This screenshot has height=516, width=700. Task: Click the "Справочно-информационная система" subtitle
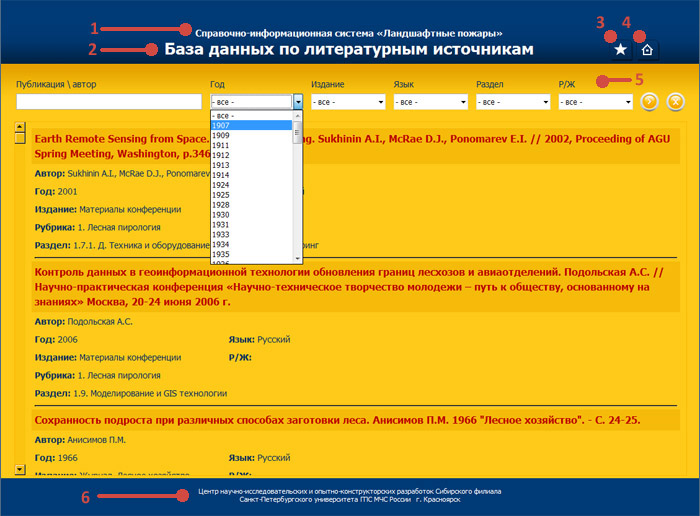(x=349, y=33)
